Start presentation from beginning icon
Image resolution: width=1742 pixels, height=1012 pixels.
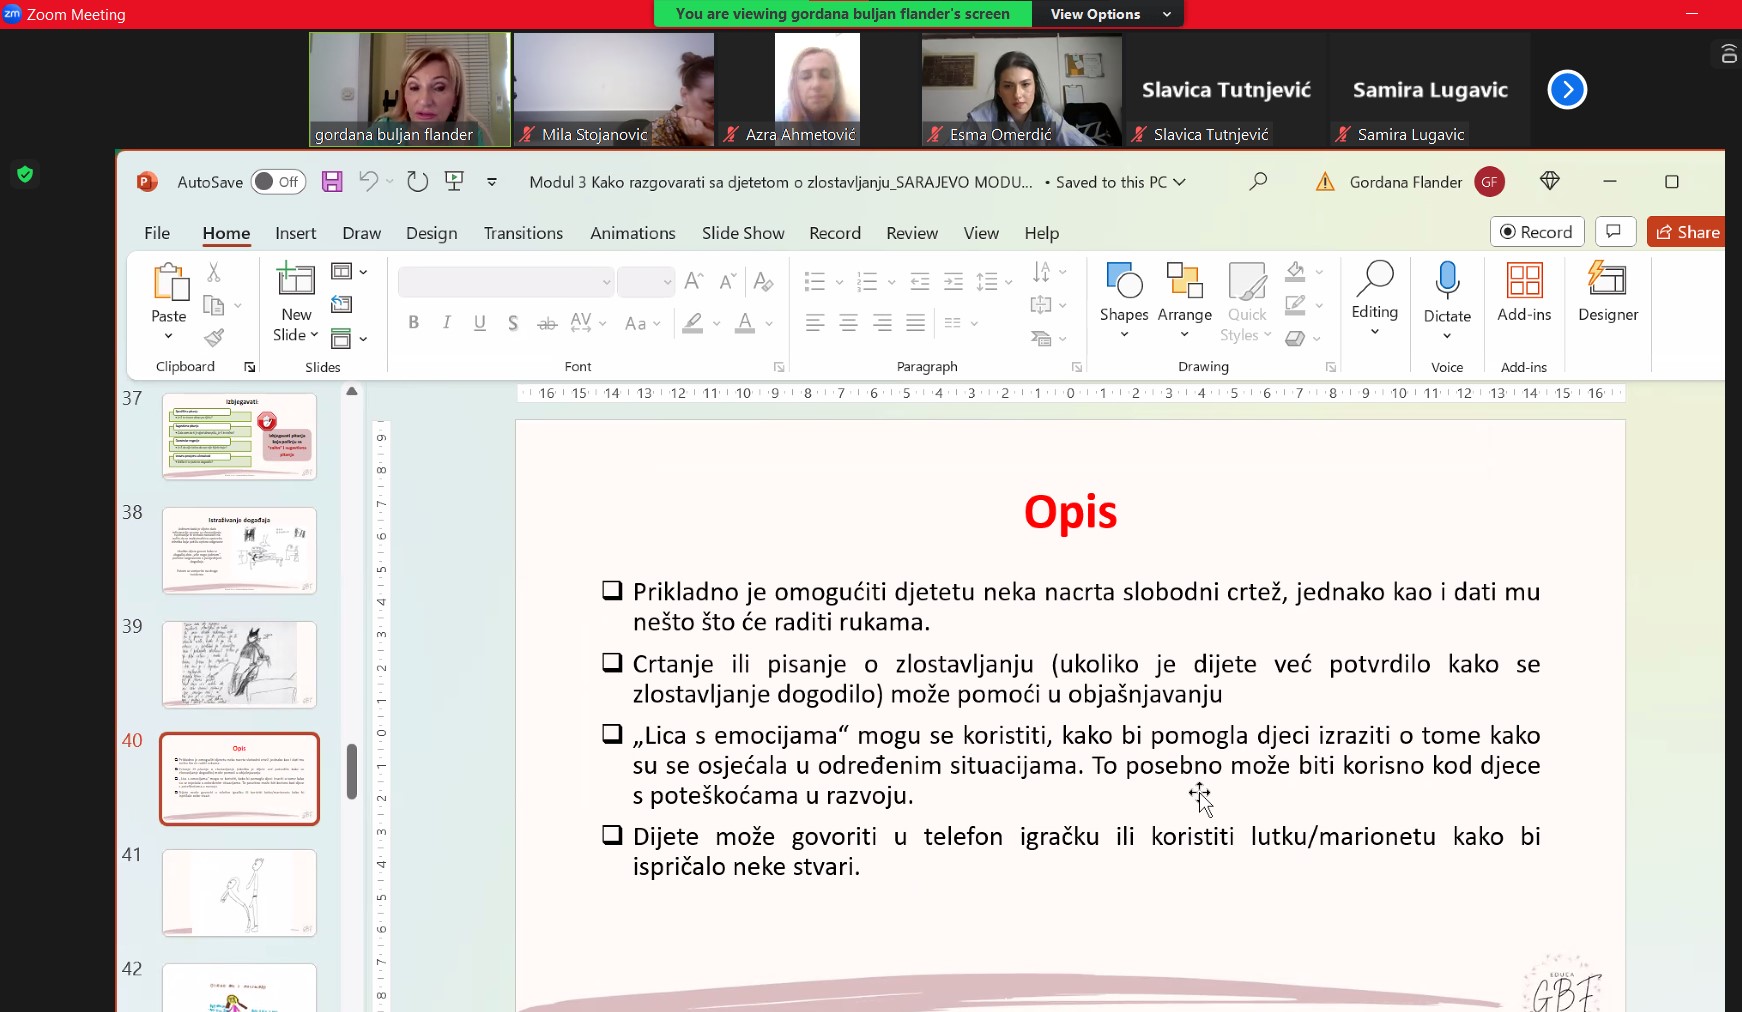(x=454, y=181)
